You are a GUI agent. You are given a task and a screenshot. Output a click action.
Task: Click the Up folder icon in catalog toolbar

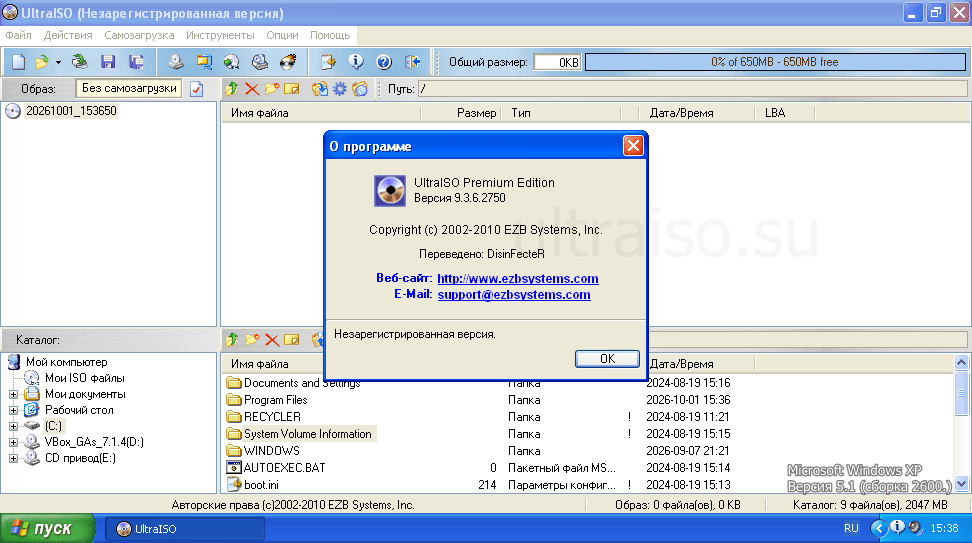pos(232,340)
